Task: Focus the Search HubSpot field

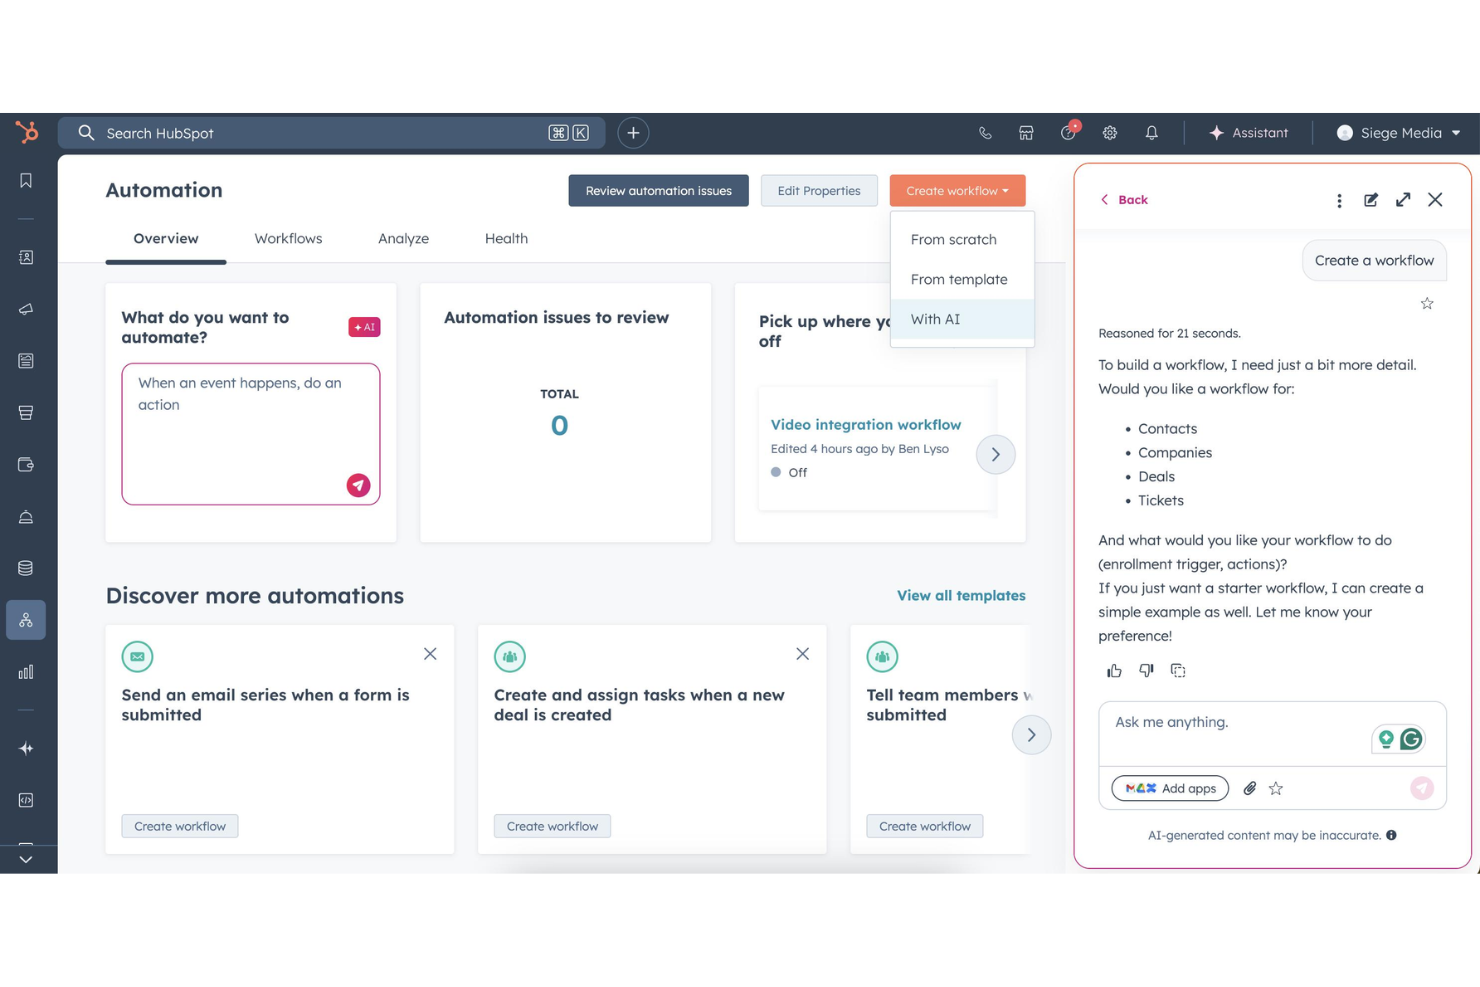Action: point(331,133)
